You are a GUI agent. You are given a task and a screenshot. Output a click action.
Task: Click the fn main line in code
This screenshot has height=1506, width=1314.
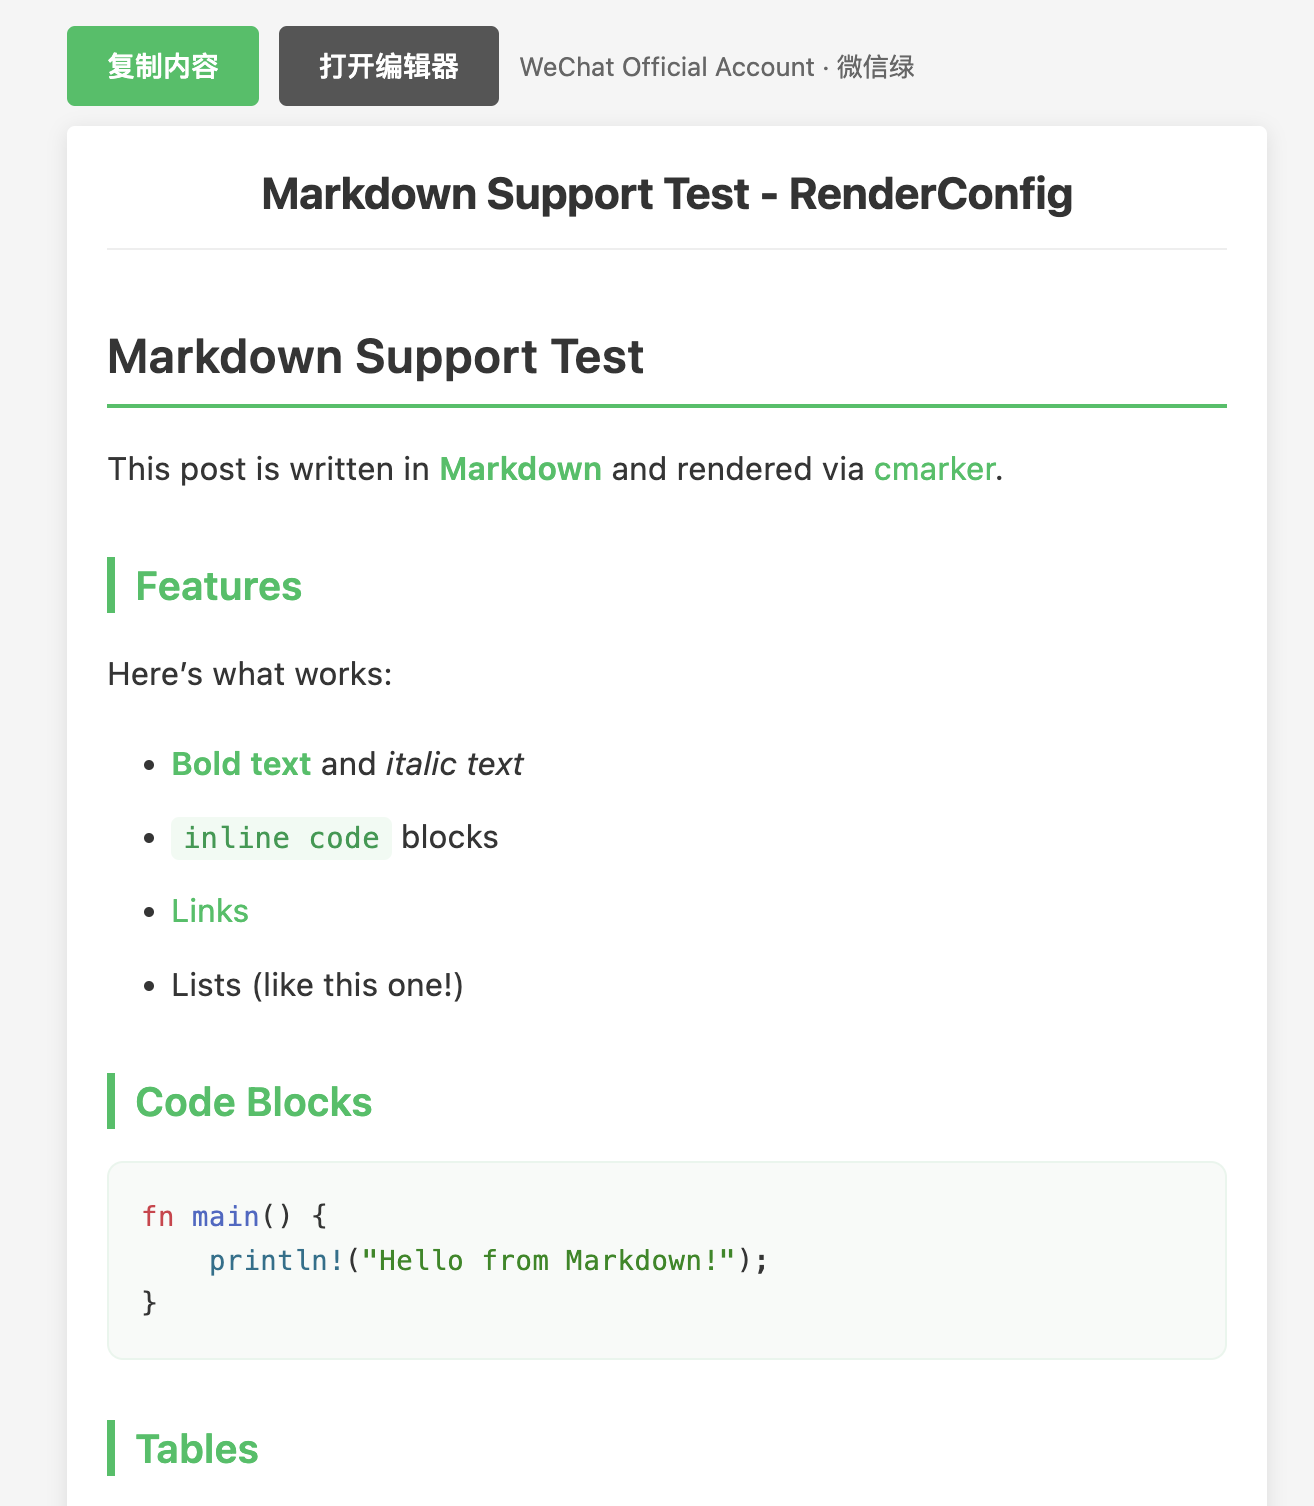234,1216
